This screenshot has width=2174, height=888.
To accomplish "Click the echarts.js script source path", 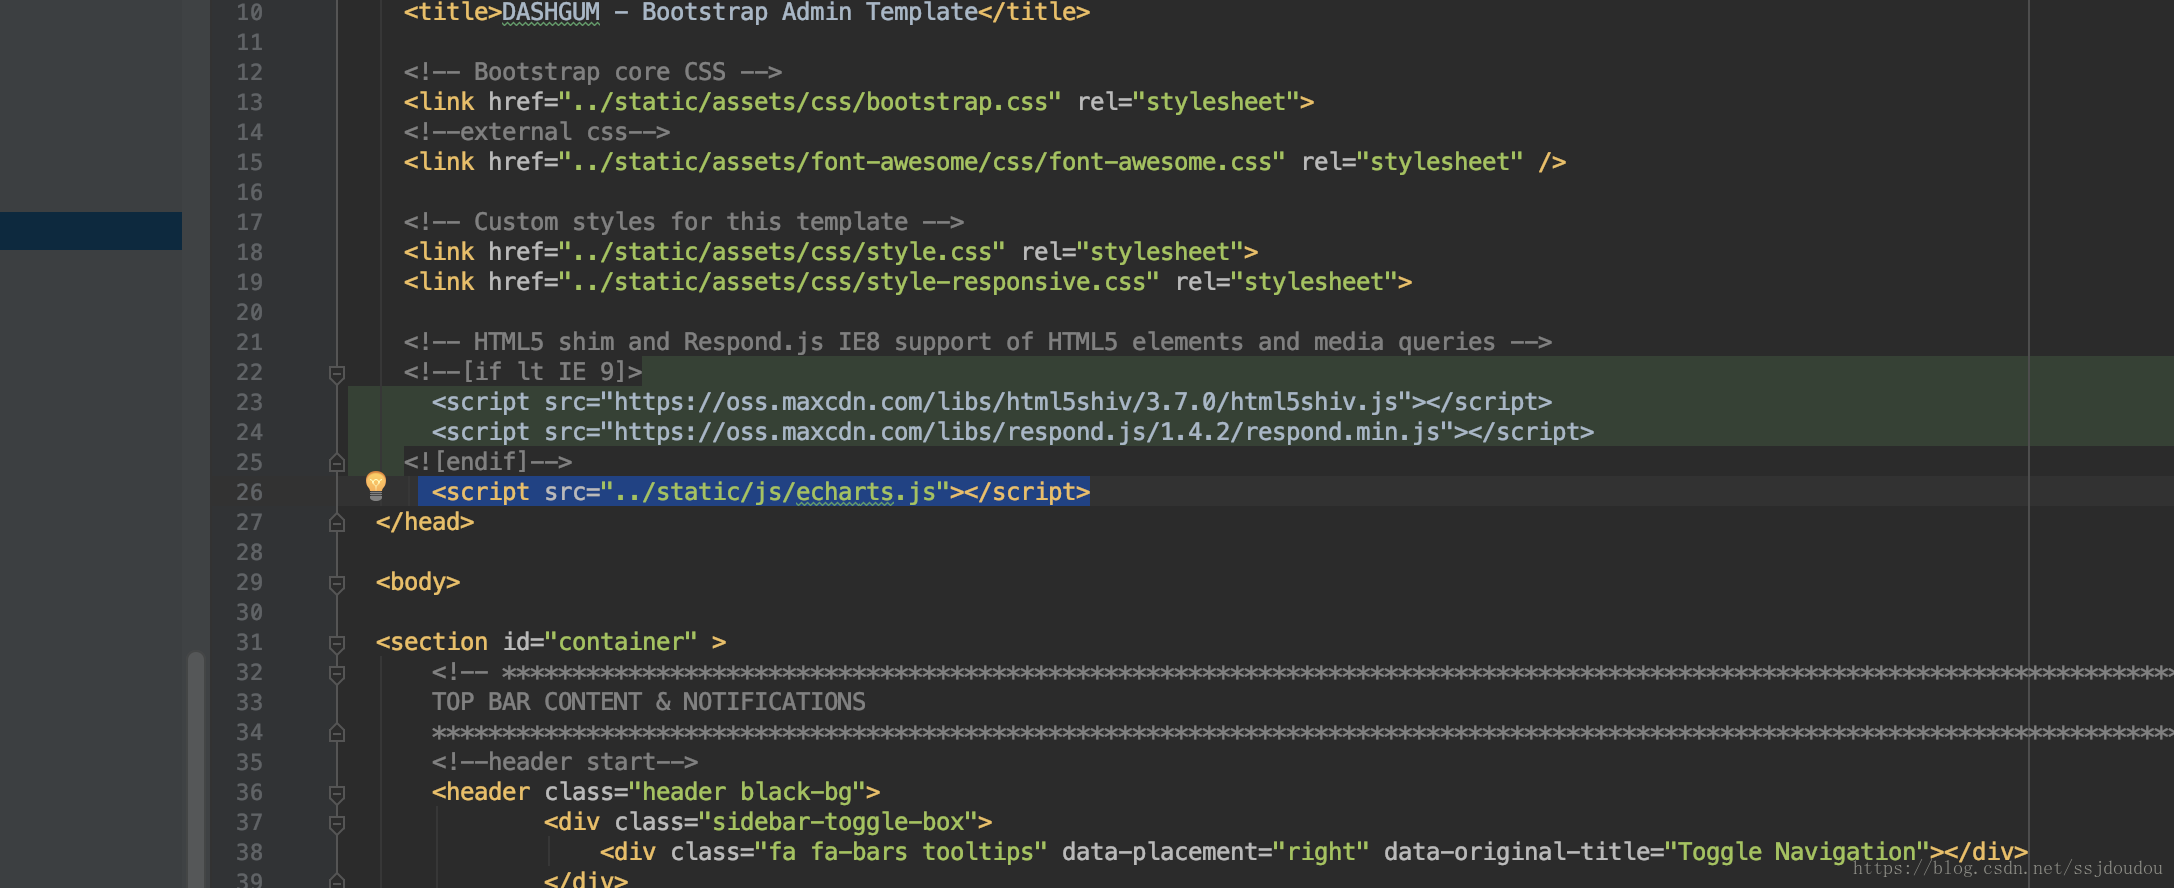I will pyautogui.click(x=775, y=492).
